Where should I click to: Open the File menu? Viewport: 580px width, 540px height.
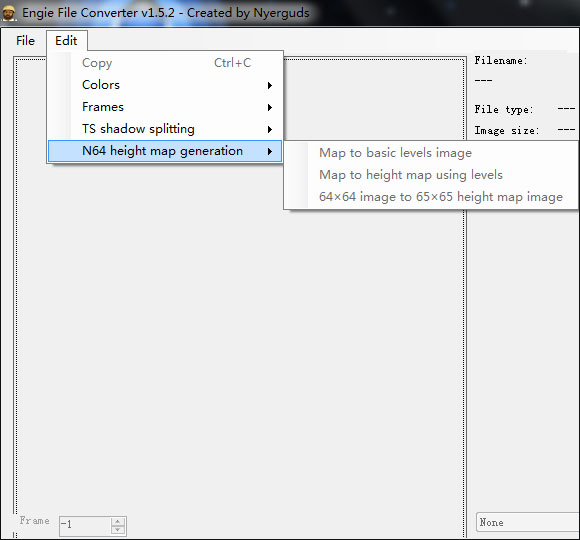pos(26,41)
